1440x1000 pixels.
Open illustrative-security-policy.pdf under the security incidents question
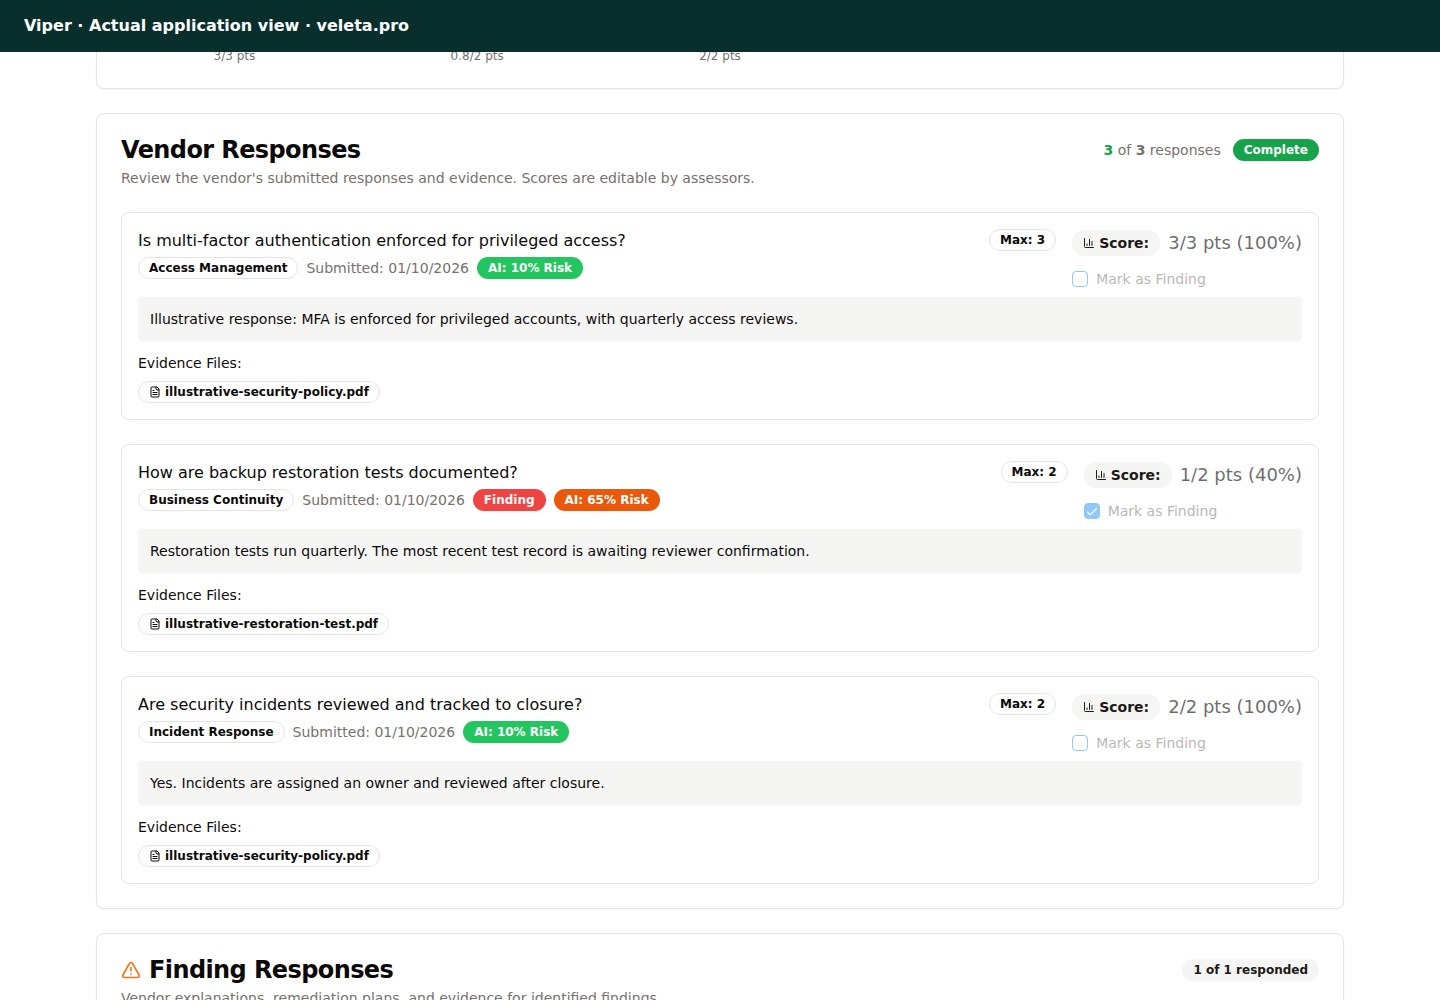[x=259, y=856]
